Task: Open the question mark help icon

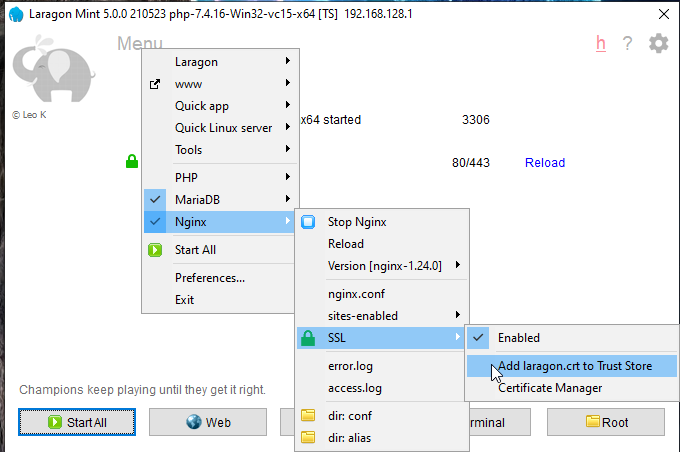Action: click(x=628, y=43)
